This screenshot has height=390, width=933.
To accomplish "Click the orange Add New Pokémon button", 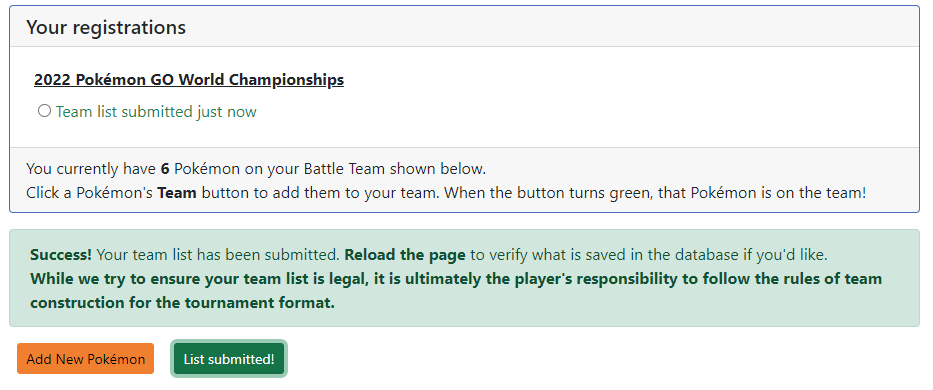I will pos(86,359).
